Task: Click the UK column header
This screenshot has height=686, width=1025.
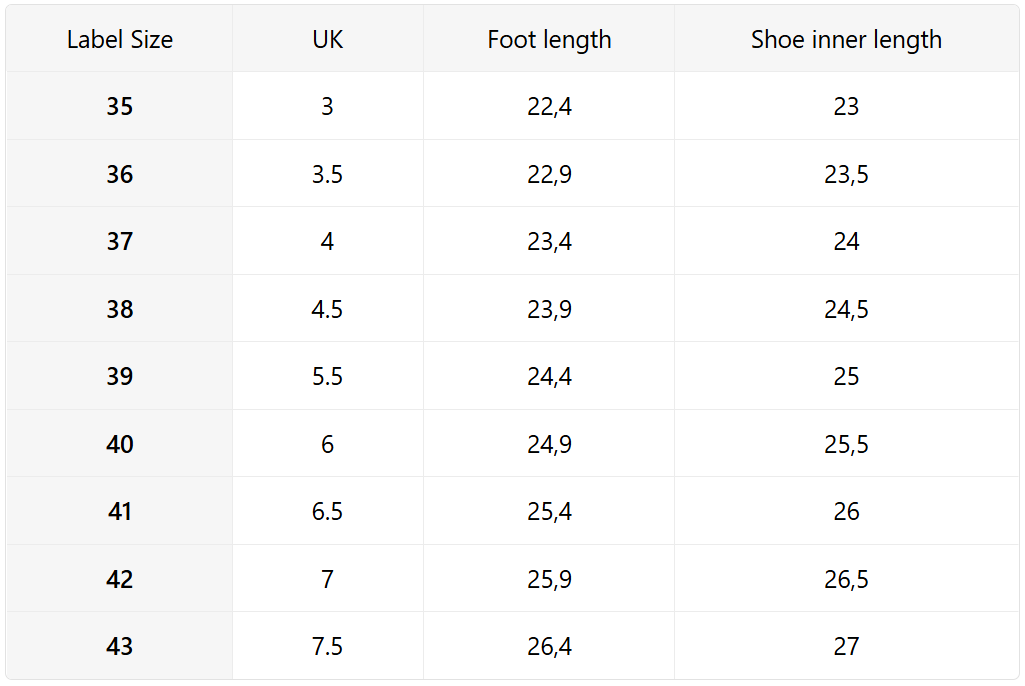Action: [328, 40]
